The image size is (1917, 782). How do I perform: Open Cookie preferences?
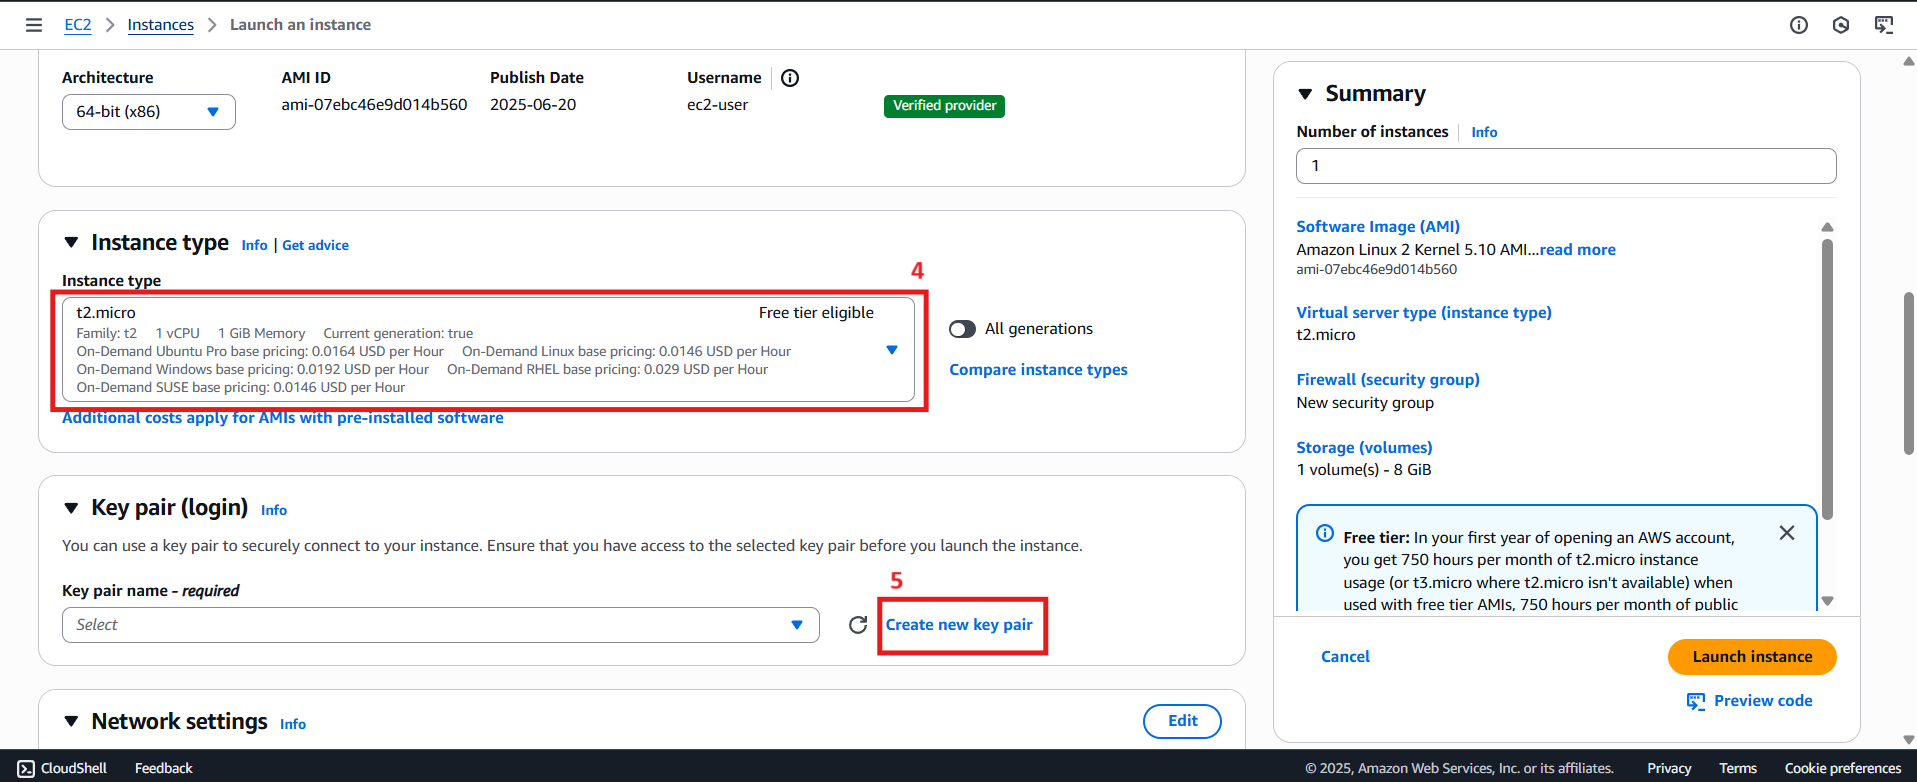[1843, 768]
